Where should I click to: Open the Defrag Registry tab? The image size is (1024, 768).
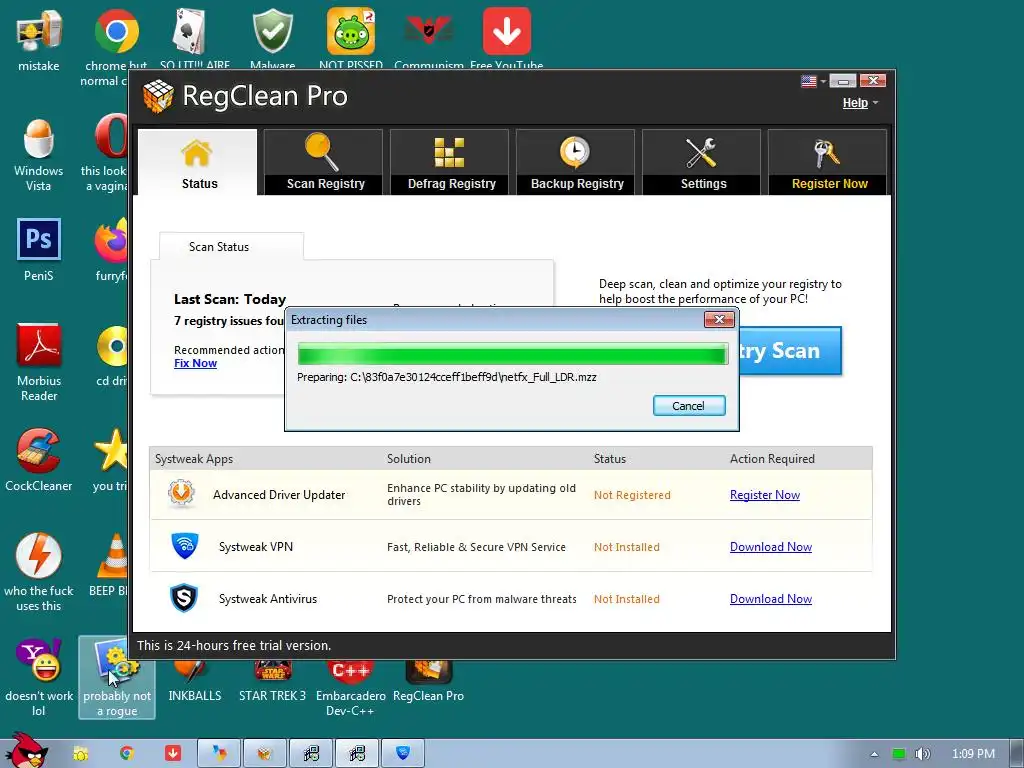pos(451,161)
